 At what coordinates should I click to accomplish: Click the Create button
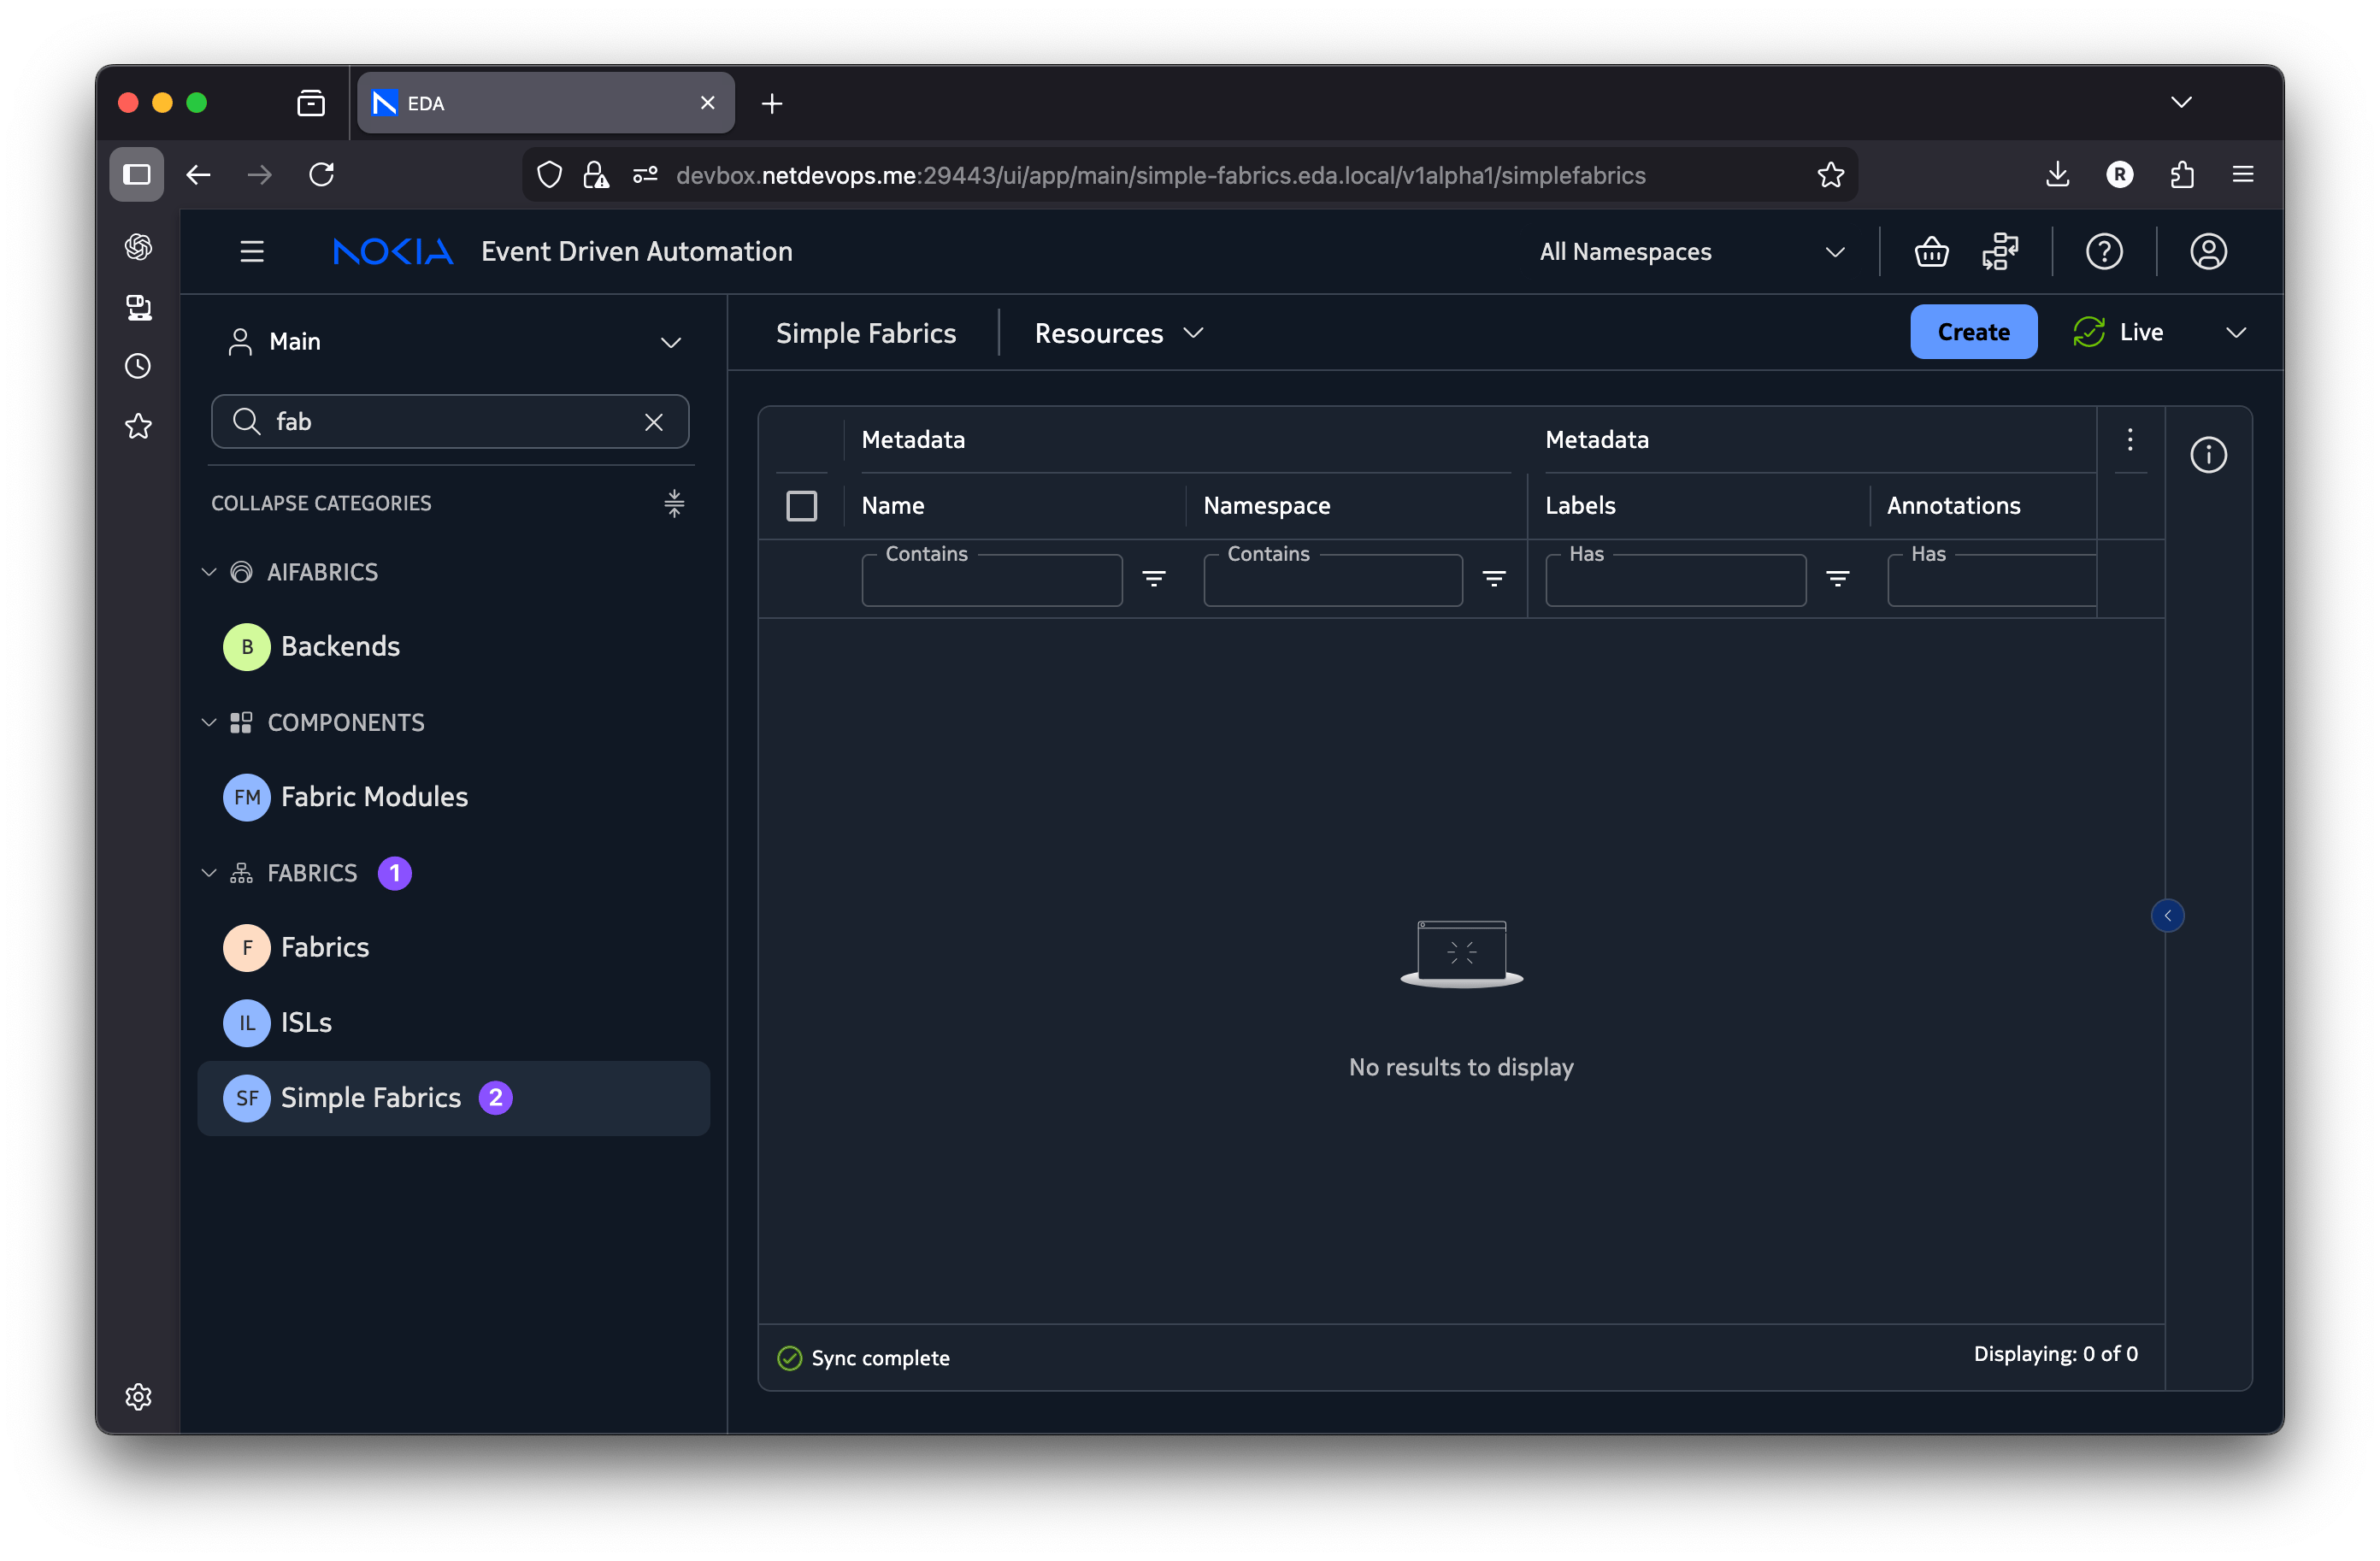click(x=1973, y=332)
